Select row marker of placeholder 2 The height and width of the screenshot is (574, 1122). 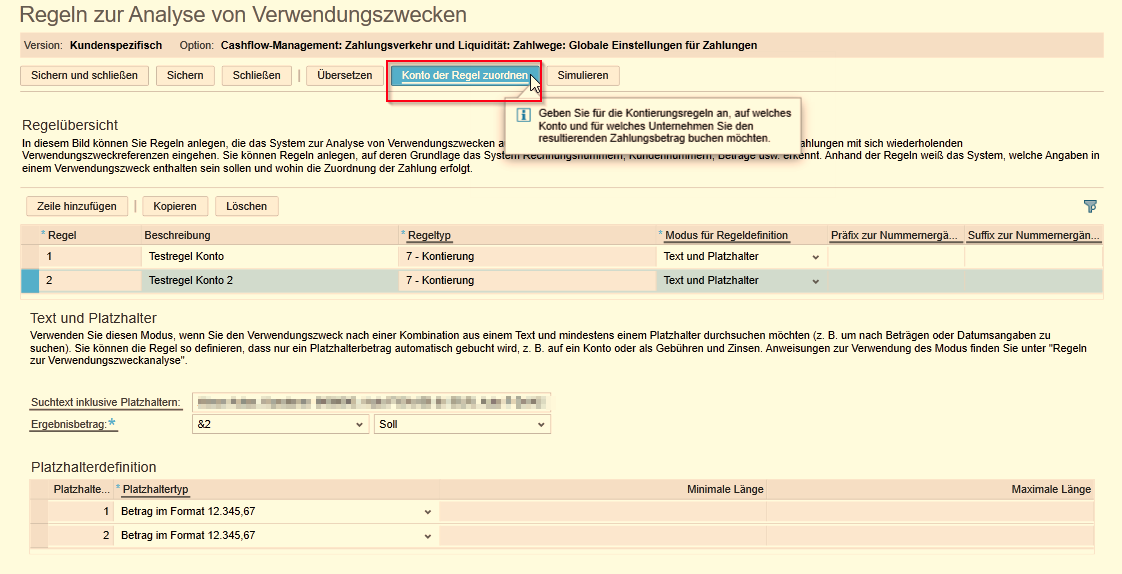point(39,535)
